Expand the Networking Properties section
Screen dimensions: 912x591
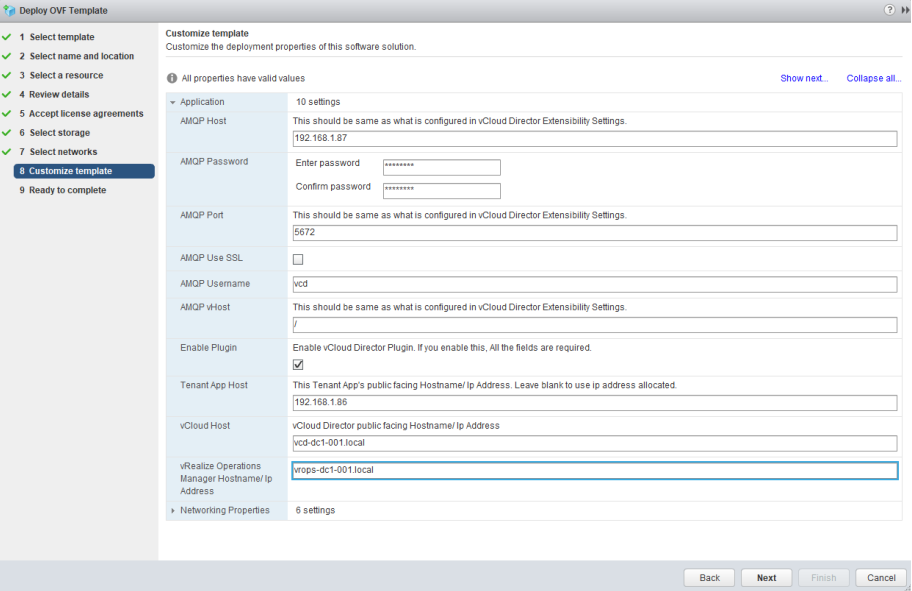[173, 510]
